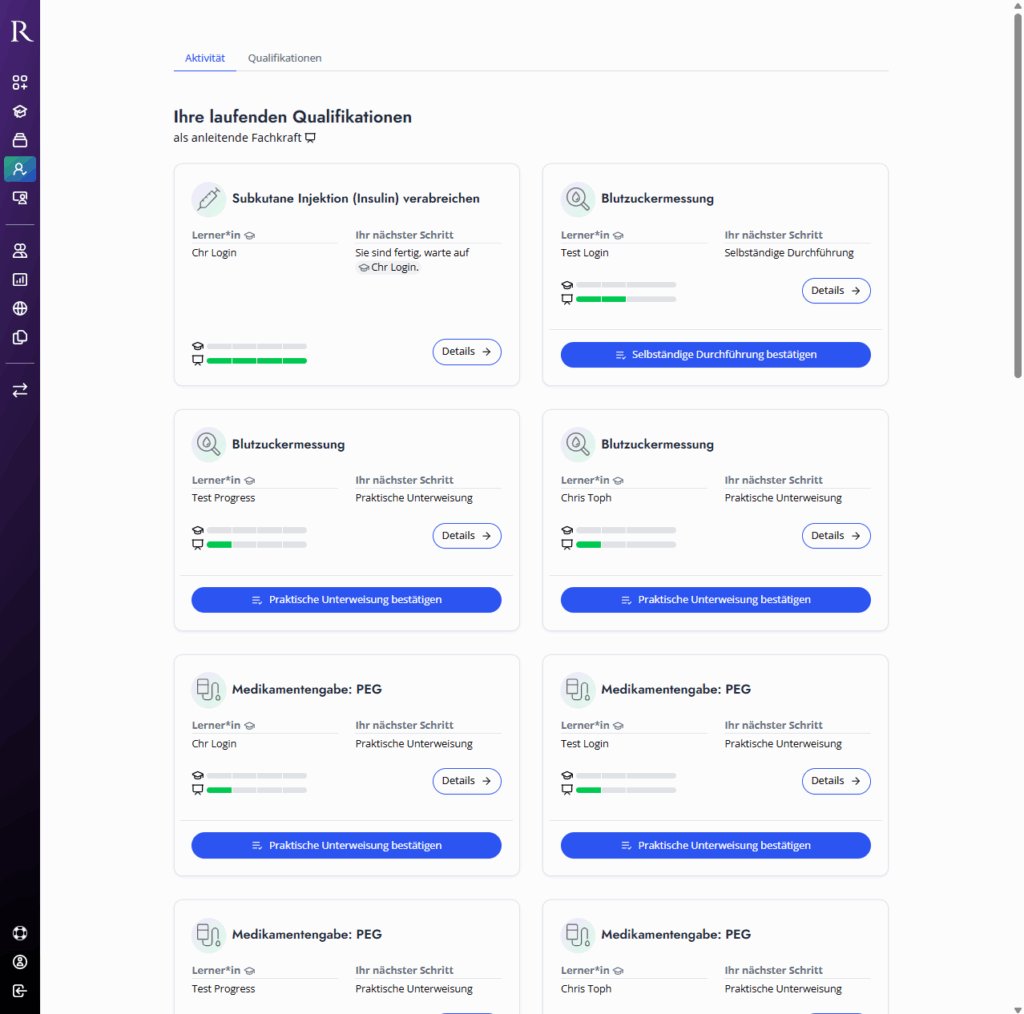The width and height of the screenshot is (1024, 1014).
Task: Open the bar chart reports sidebar icon
Action: [x=20, y=280]
